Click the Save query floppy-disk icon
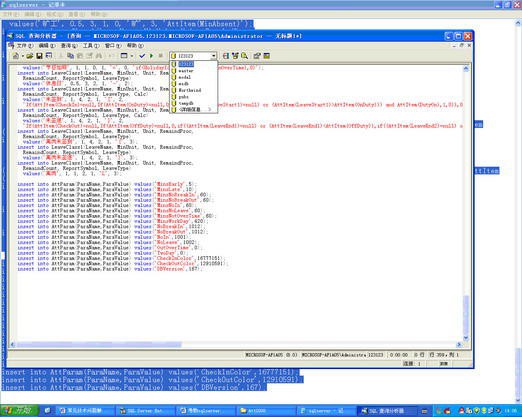This screenshot has height=417, width=522. pos(39,56)
